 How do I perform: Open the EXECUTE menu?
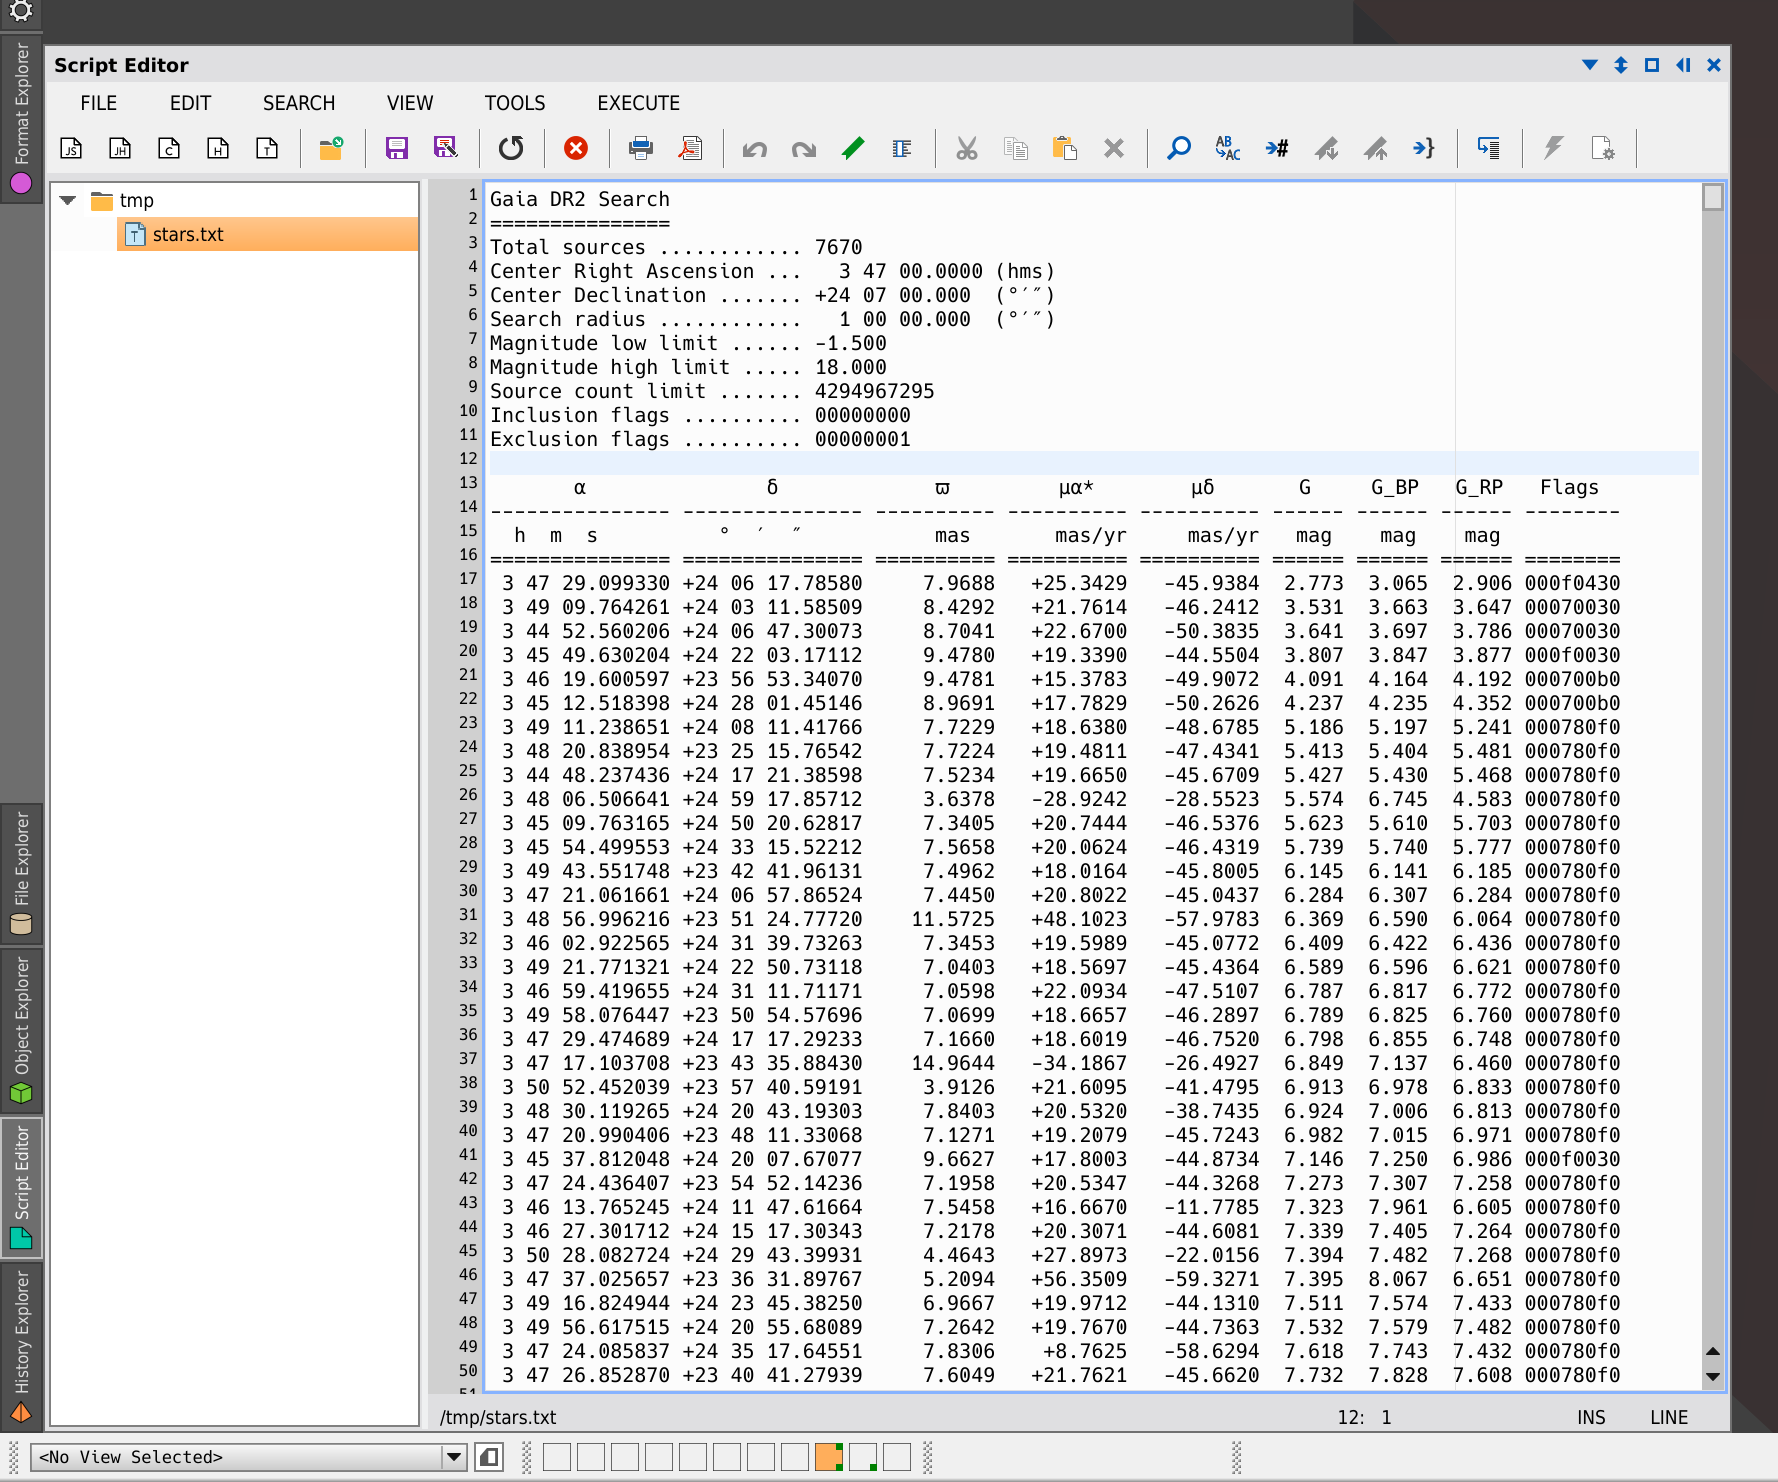pos(639,103)
